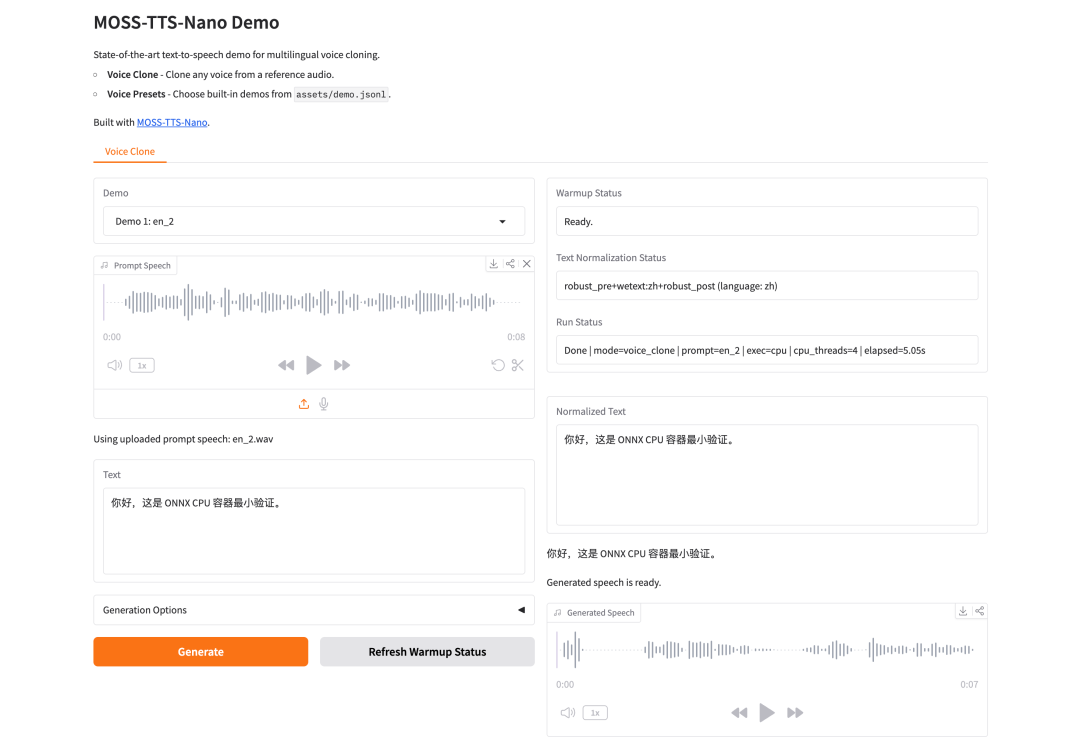Undo edits on Prompt Speech audio
The height and width of the screenshot is (744, 1080).
point(498,365)
